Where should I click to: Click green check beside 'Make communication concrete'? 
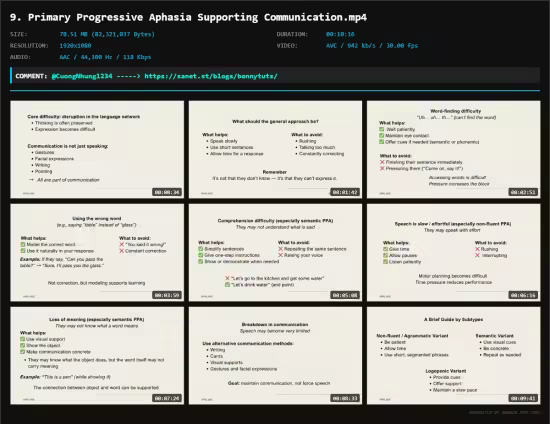click(22, 352)
